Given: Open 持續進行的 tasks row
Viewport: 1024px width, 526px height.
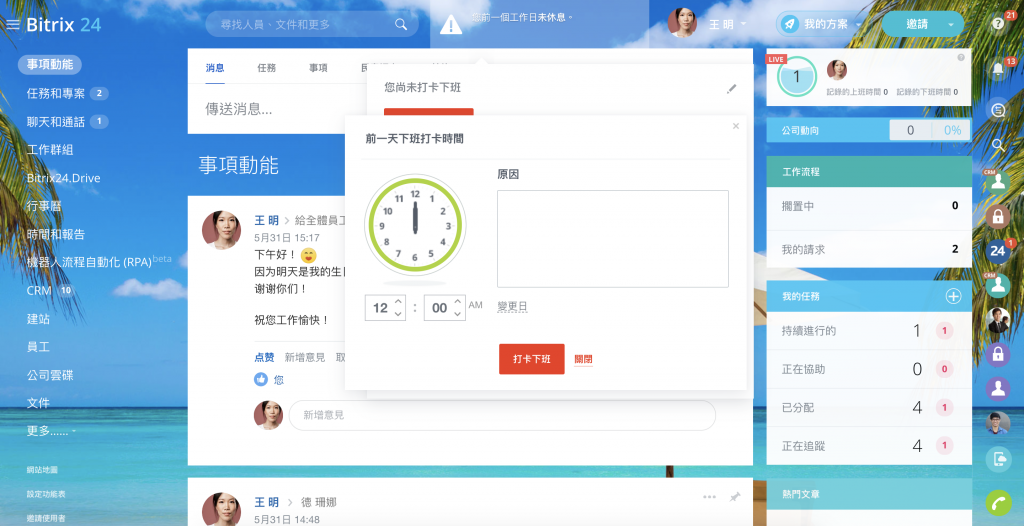Looking at the screenshot, I should [x=869, y=331].
